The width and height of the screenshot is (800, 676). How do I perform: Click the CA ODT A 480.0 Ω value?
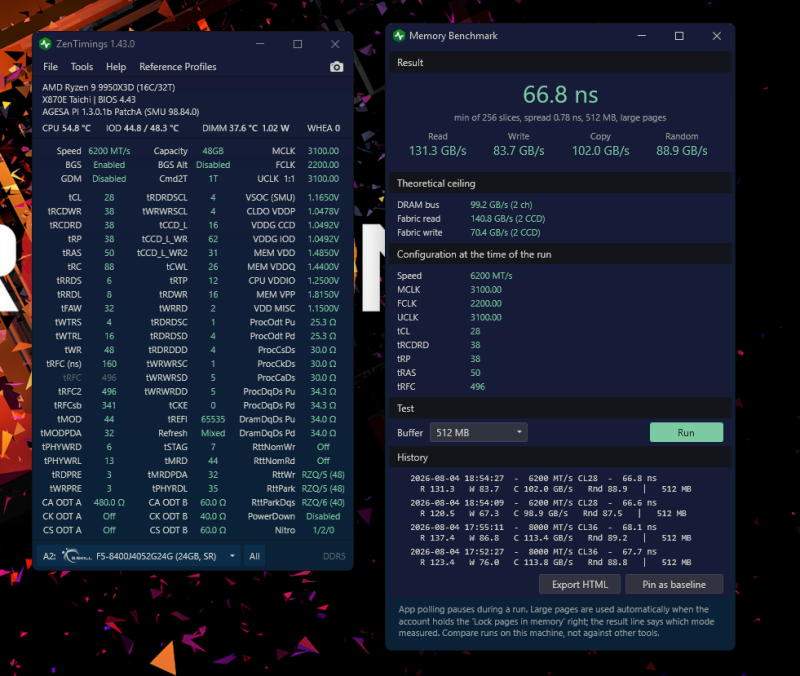pyautogui.click(x=109, y=503)
